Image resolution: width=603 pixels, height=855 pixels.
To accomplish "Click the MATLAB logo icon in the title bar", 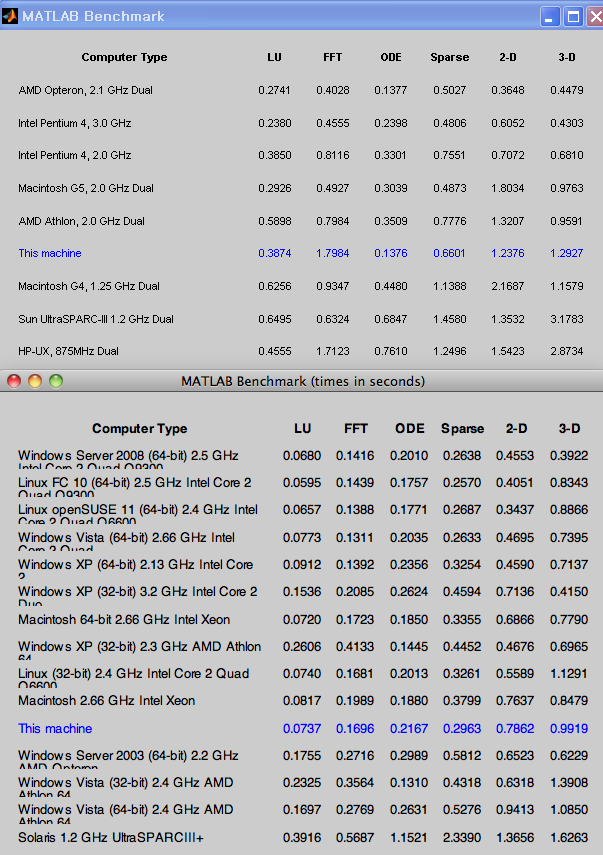I will click(10, 16).
